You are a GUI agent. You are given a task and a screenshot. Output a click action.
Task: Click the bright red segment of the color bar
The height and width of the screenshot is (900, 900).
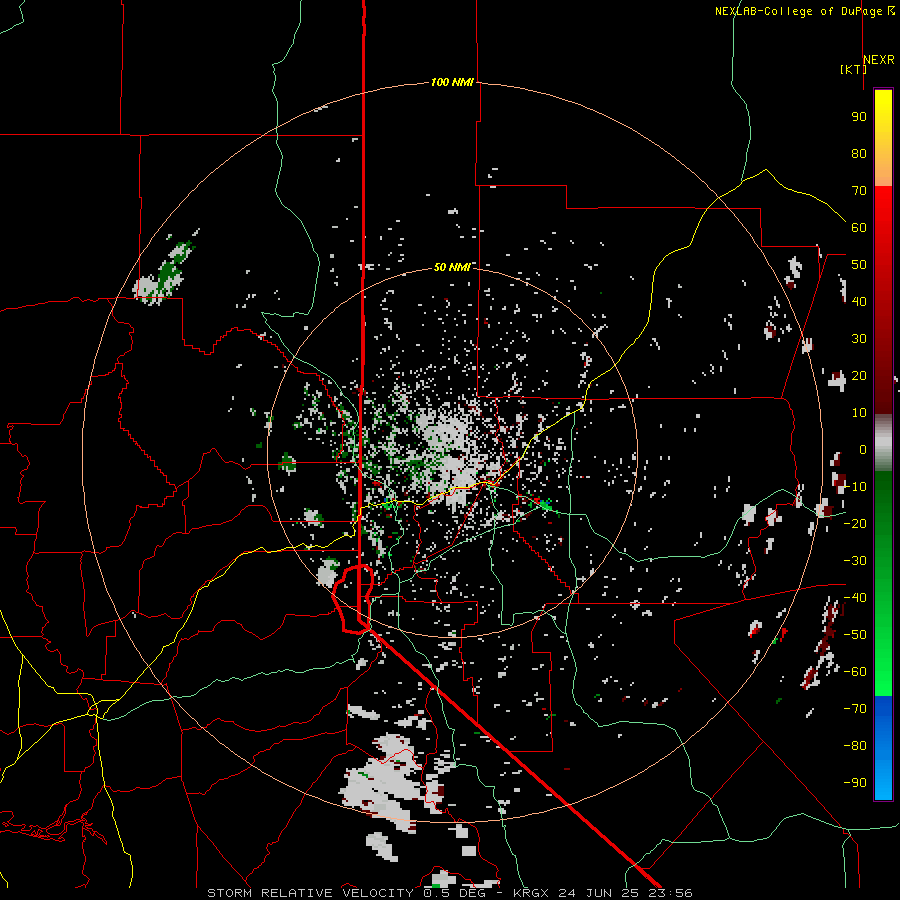pos(883,224)
